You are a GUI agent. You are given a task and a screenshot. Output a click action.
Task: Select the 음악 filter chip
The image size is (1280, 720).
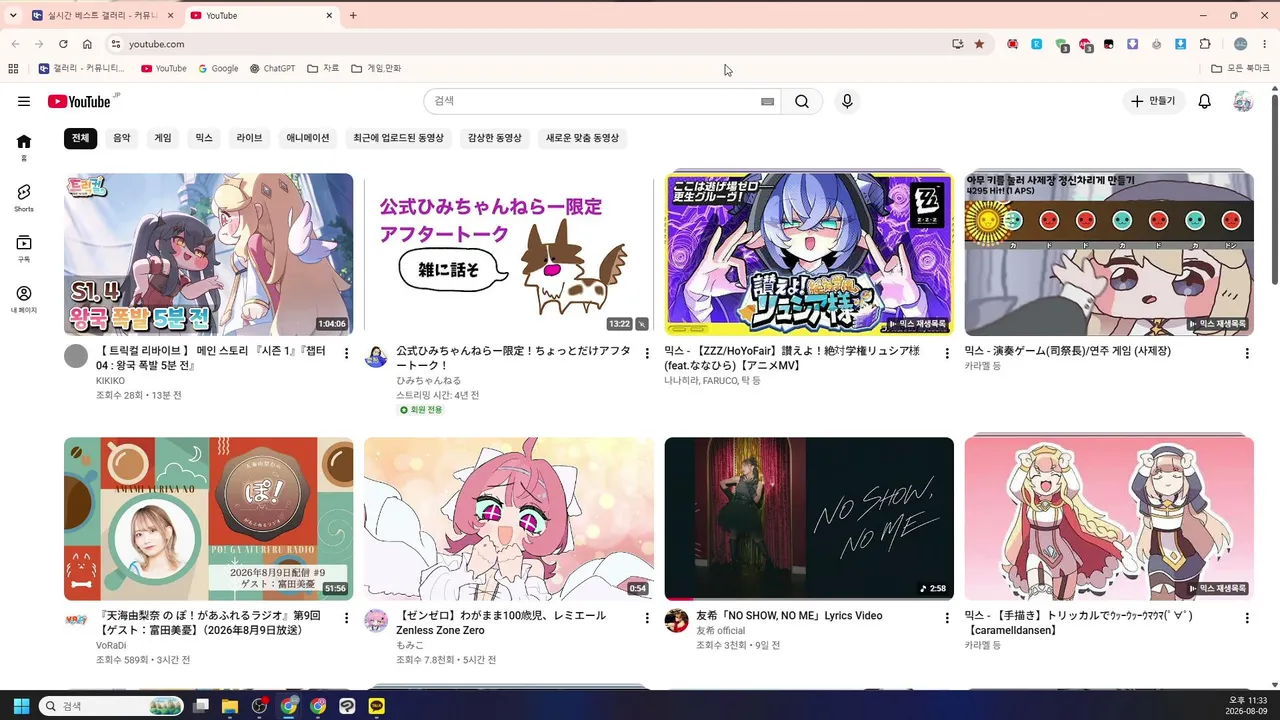tap(122, 138)
